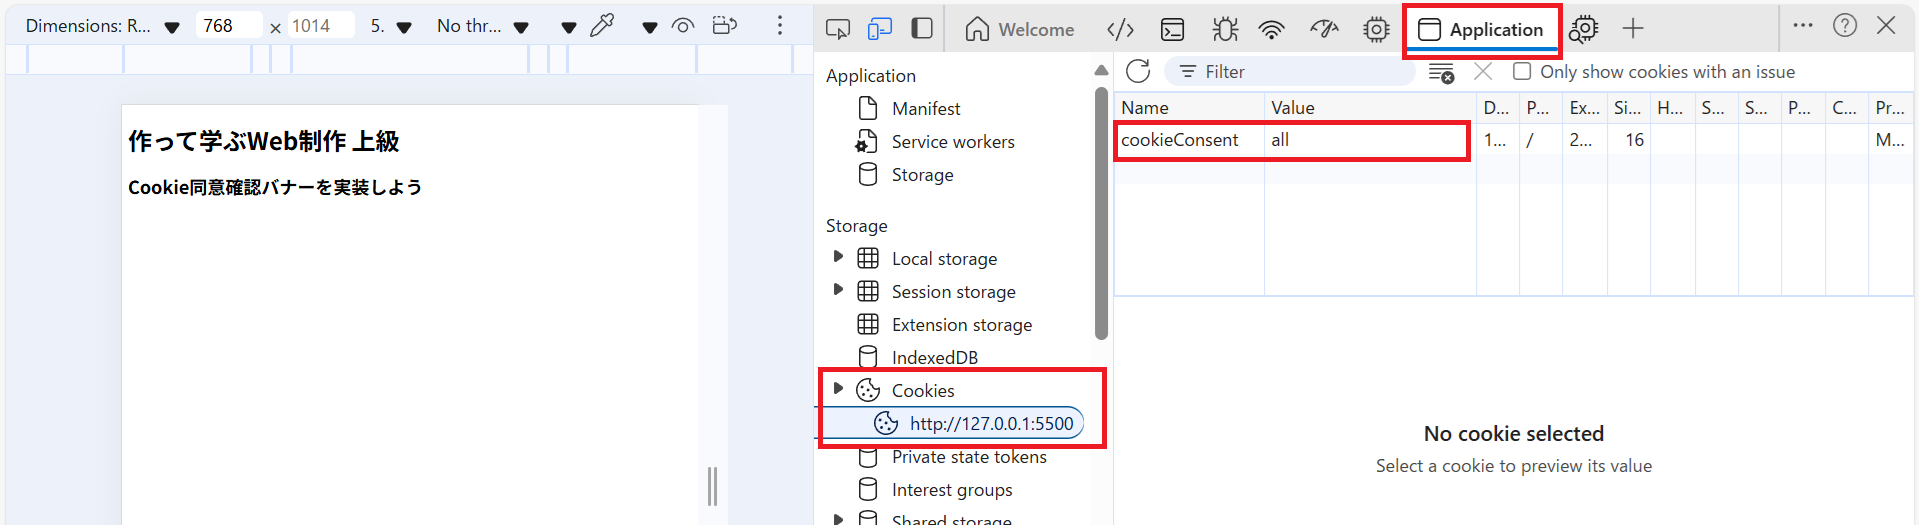Select the http://127.0.0.1:5500 cookies entry
Viewport: 1919px width, 525px height.
[990, 423]
